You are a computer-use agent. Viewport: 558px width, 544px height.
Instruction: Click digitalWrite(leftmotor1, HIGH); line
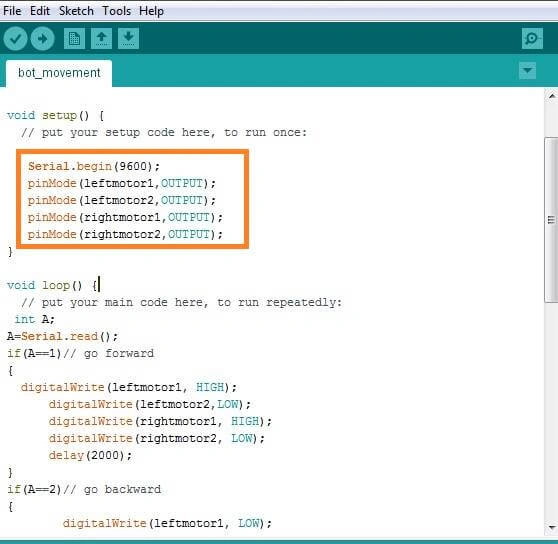click(x=129, y=387)
